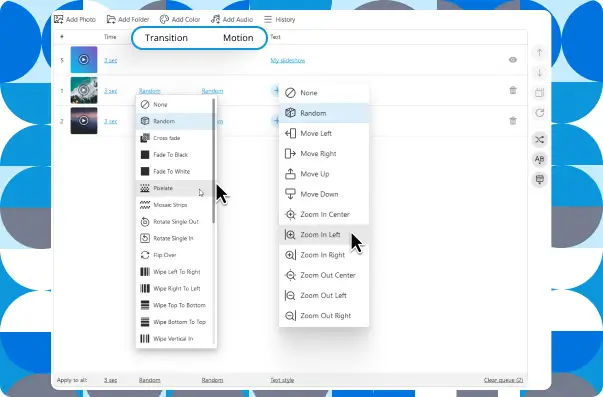Click the AB text sort icon
Screen dimensions: 603x397
tap(540, 159)
